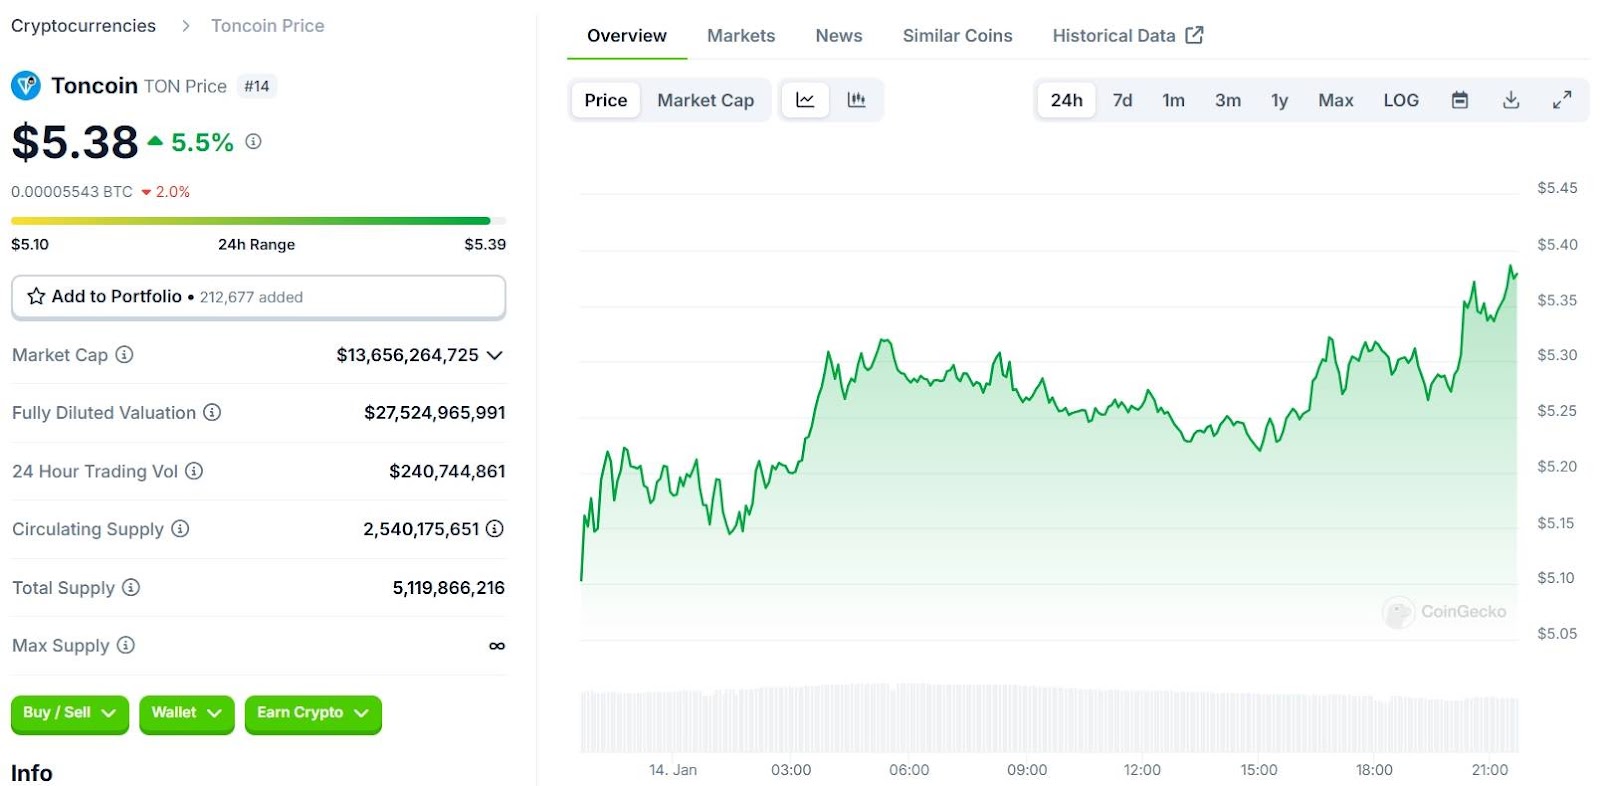Click the $5.45 price axis label
1600x786 pixels.
point(1557,188)
